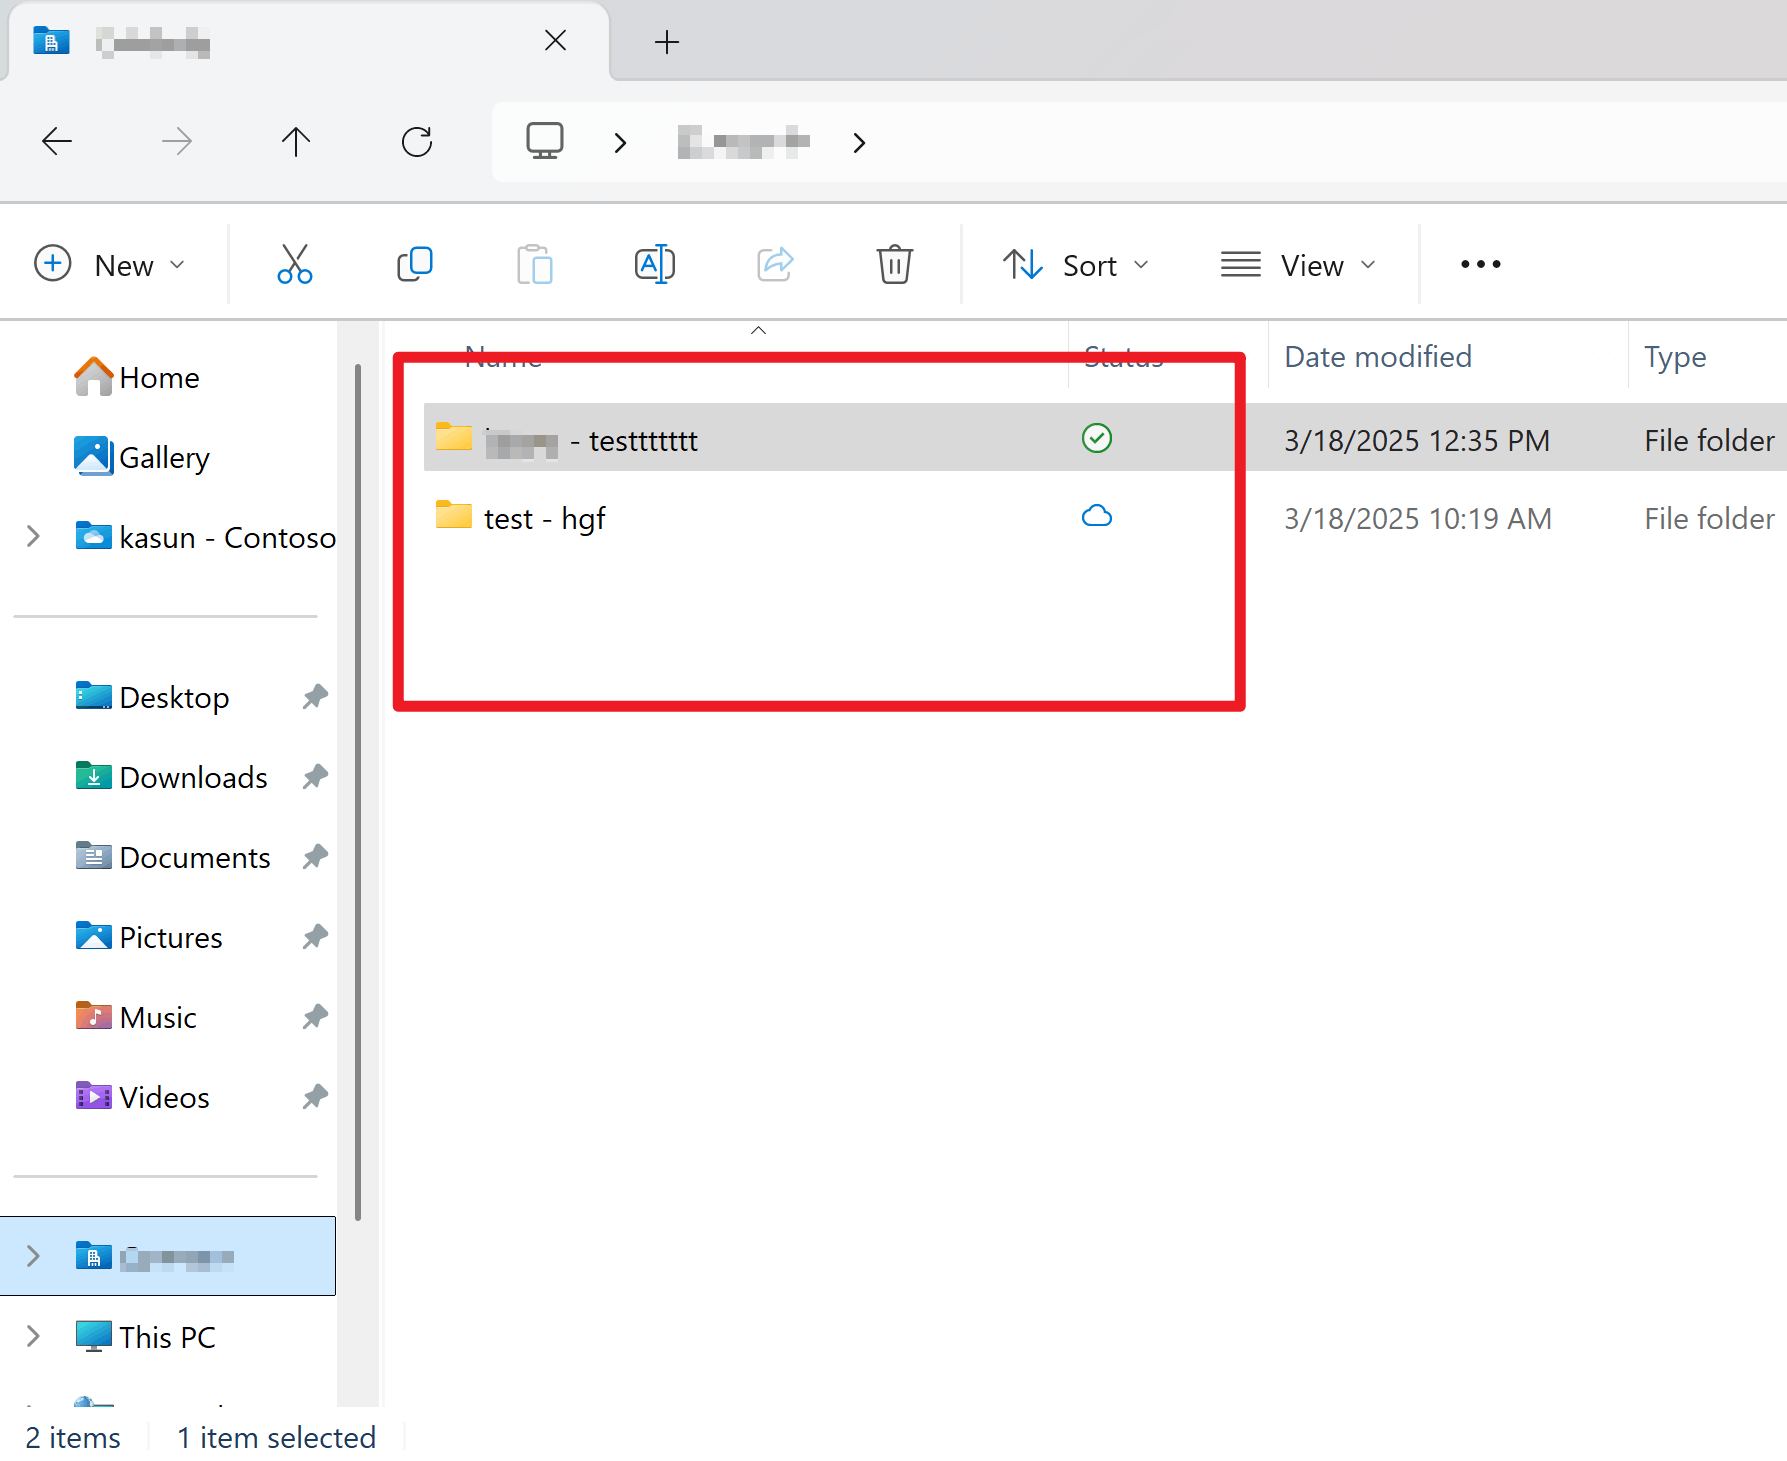The width and height of the screenshot is (1787, 1461).
Task: Navigate up one folder level
Action: click(x=296, y=142)
